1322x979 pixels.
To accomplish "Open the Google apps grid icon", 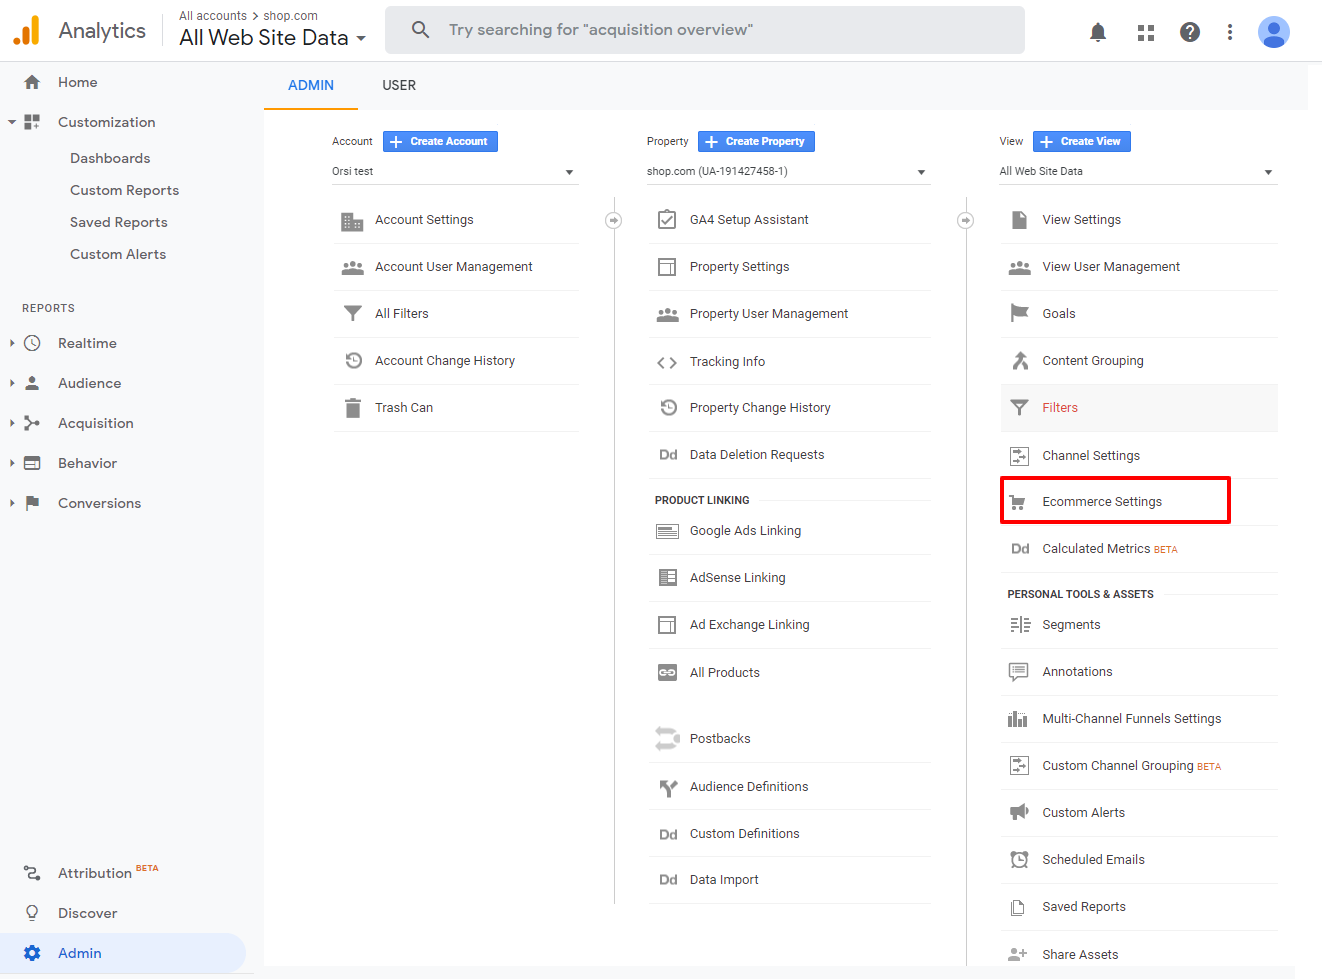I will point(1146,32).
